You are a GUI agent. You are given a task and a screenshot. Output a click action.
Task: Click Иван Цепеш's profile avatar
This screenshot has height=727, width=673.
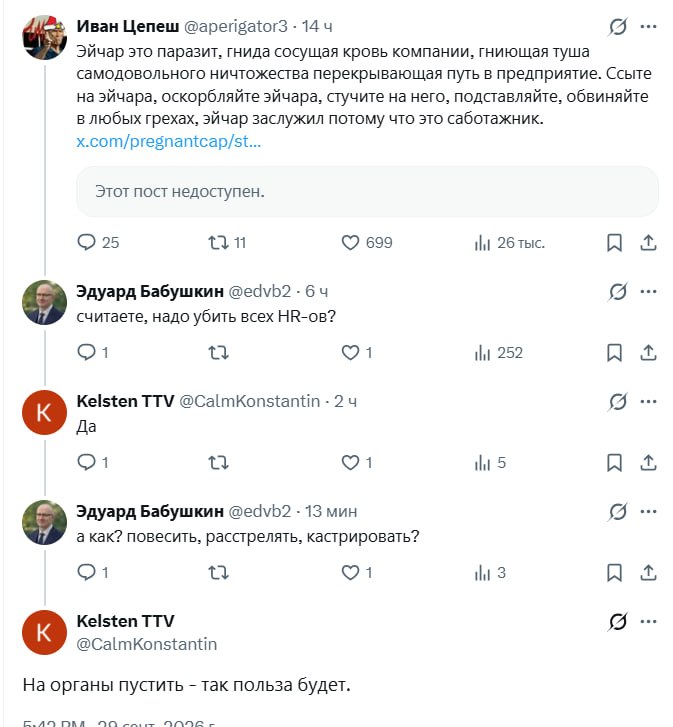point(44,37)
